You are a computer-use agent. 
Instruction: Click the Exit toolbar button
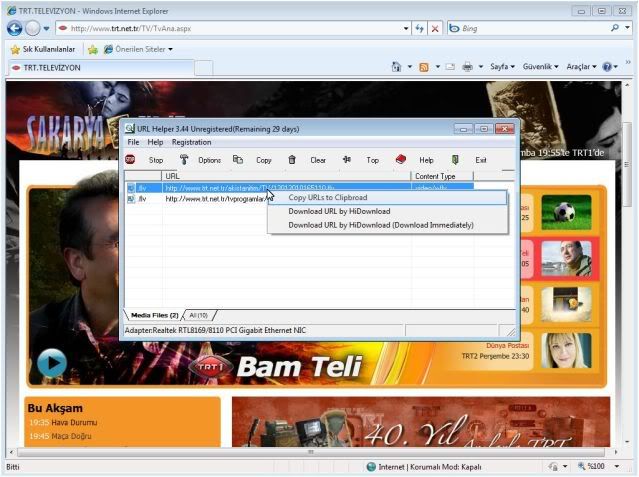point(471,160)
